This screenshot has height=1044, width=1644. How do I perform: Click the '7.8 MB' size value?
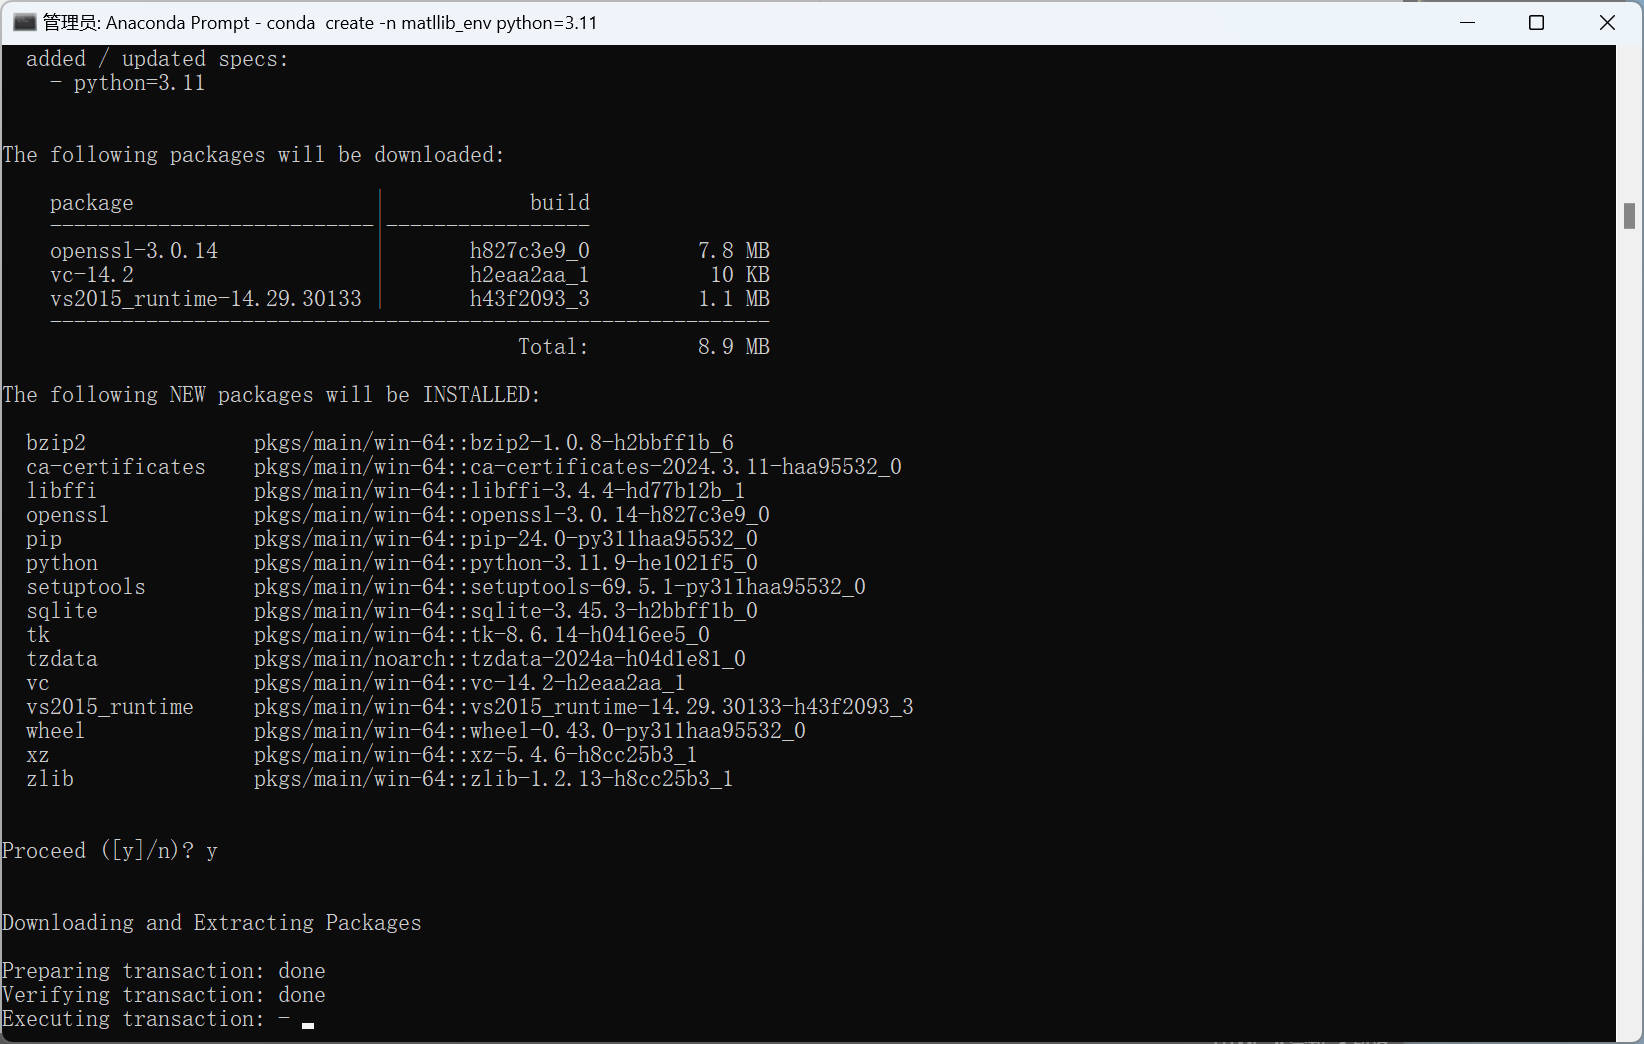coord(734,251)
